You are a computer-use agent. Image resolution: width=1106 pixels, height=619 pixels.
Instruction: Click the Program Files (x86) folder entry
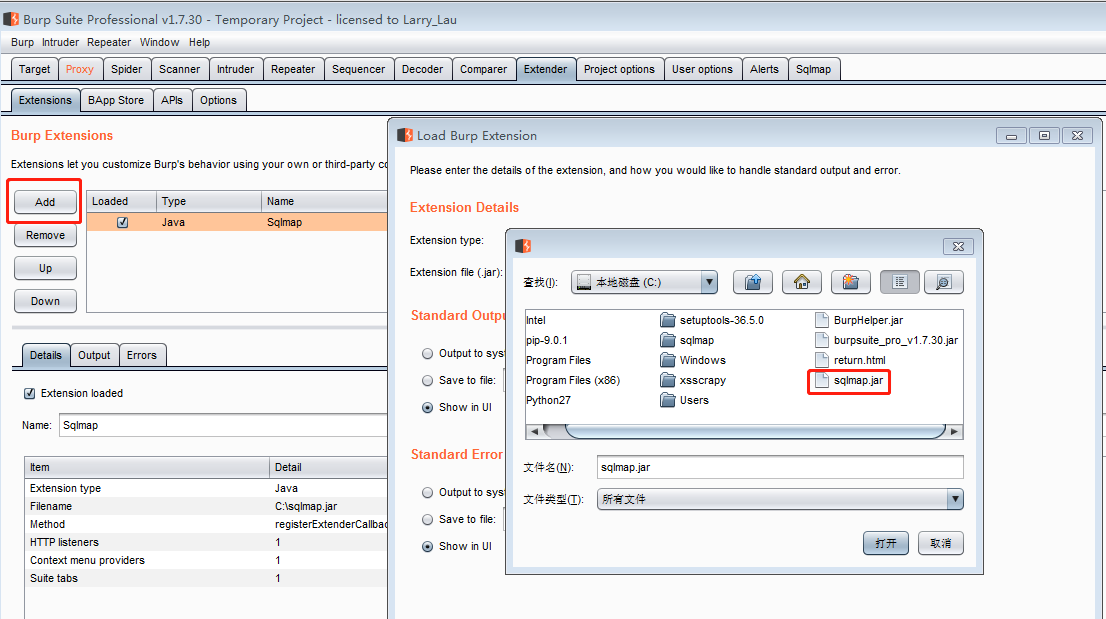pyautogui.click(x=573, y=380)
